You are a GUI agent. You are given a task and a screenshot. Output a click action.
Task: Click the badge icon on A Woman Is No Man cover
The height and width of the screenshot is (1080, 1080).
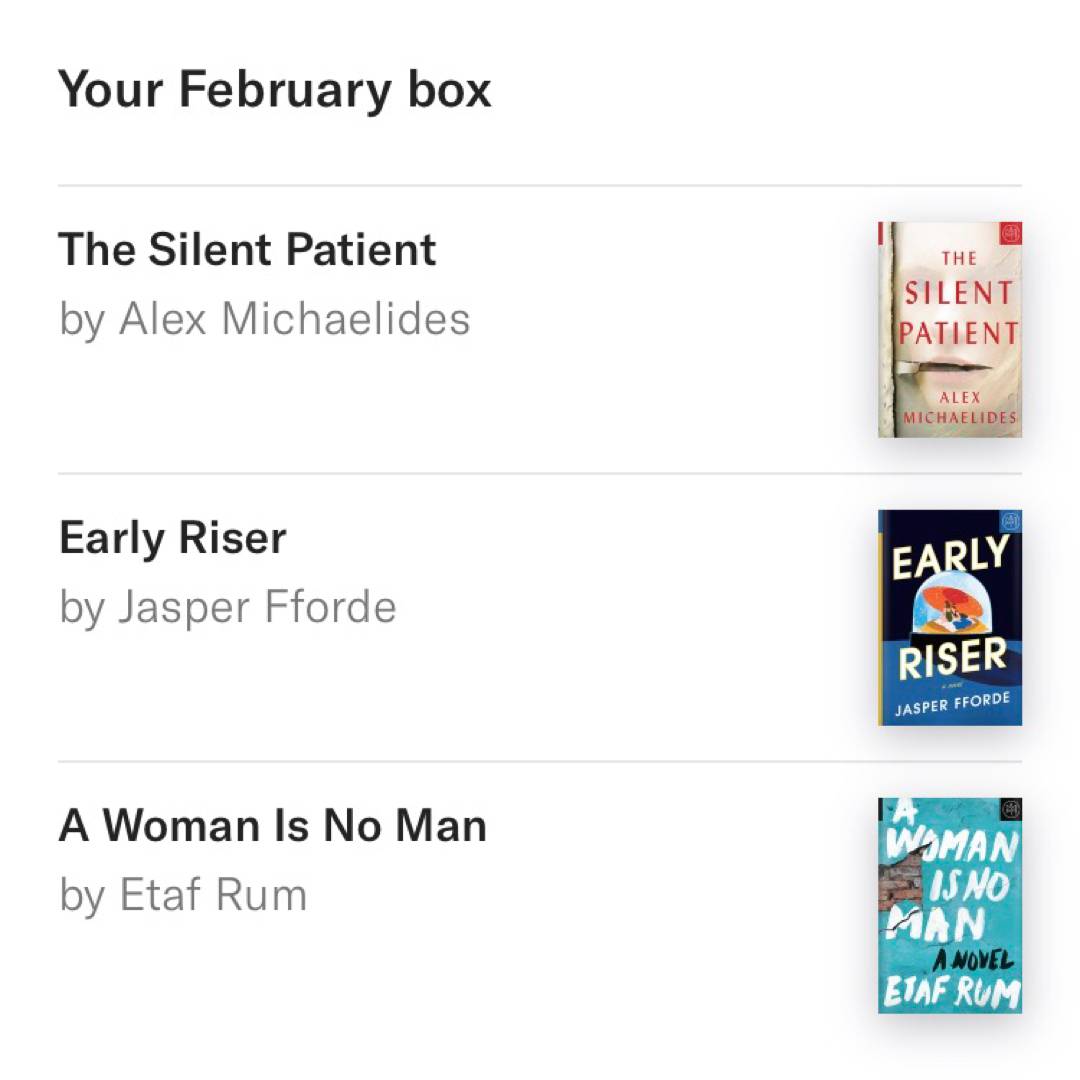pos(1009,810)
